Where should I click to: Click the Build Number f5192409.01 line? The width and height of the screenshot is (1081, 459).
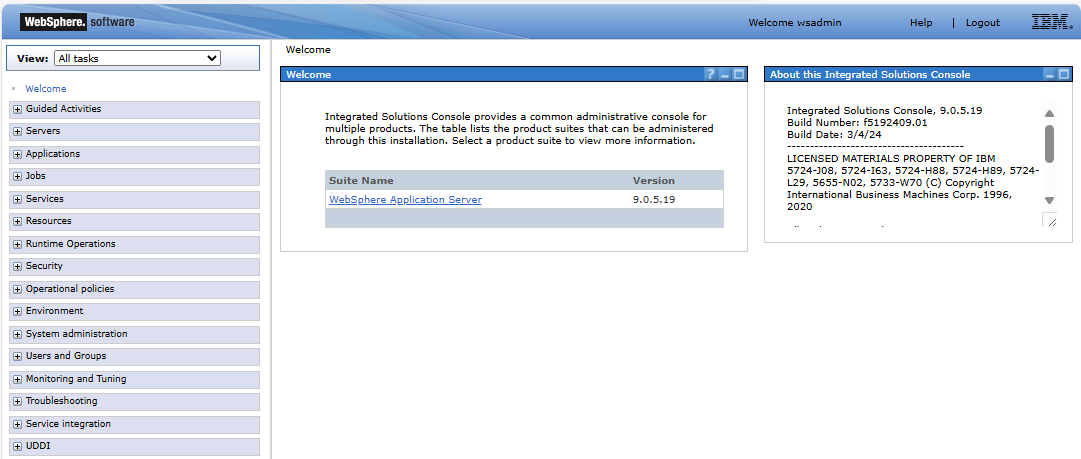(x=857, y=123)
